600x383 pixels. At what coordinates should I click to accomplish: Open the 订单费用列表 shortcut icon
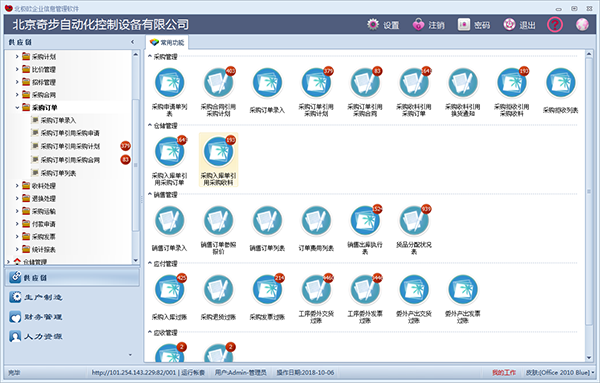coord(316,220)
